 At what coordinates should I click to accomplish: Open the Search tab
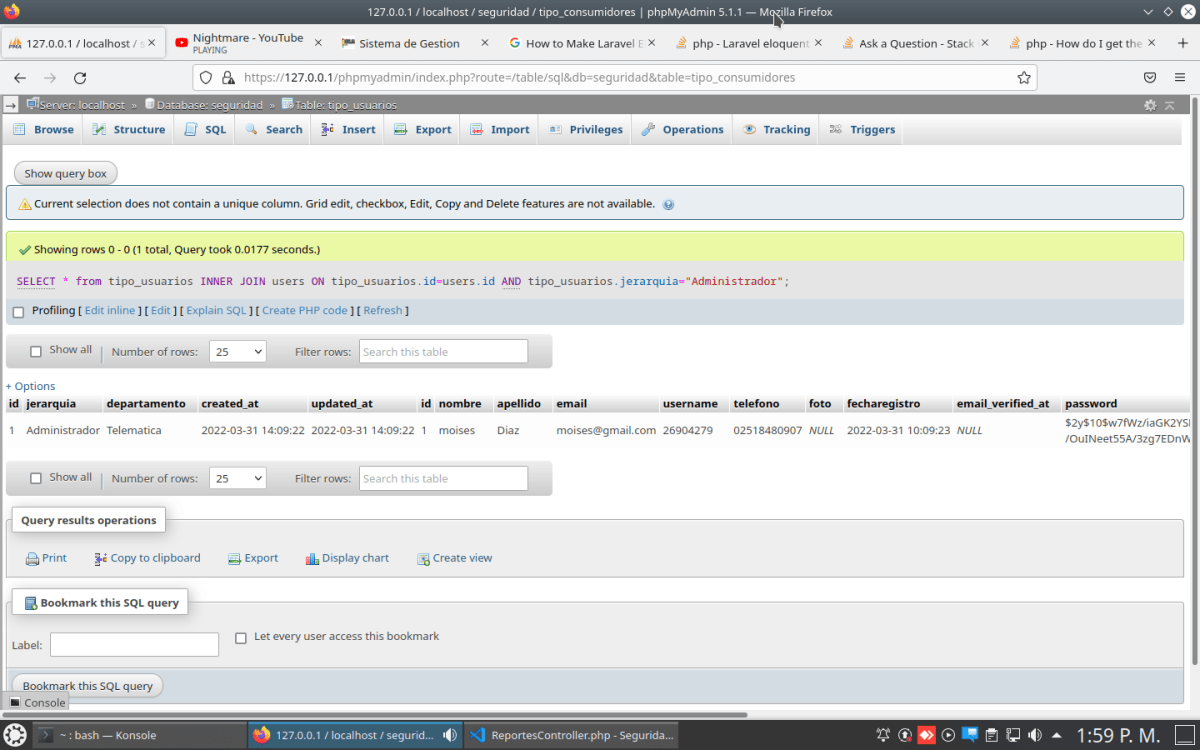(273, 129)
